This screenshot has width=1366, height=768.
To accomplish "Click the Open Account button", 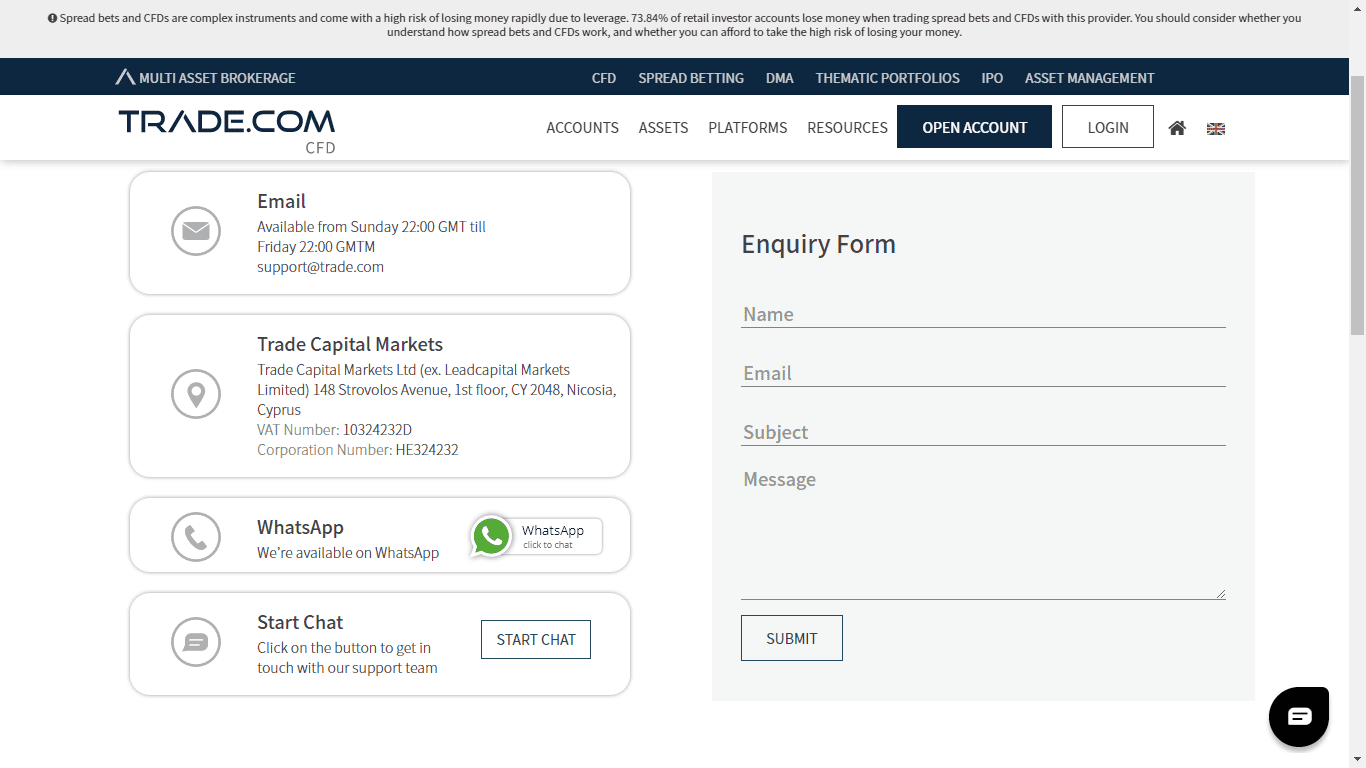I will point(974,127).
